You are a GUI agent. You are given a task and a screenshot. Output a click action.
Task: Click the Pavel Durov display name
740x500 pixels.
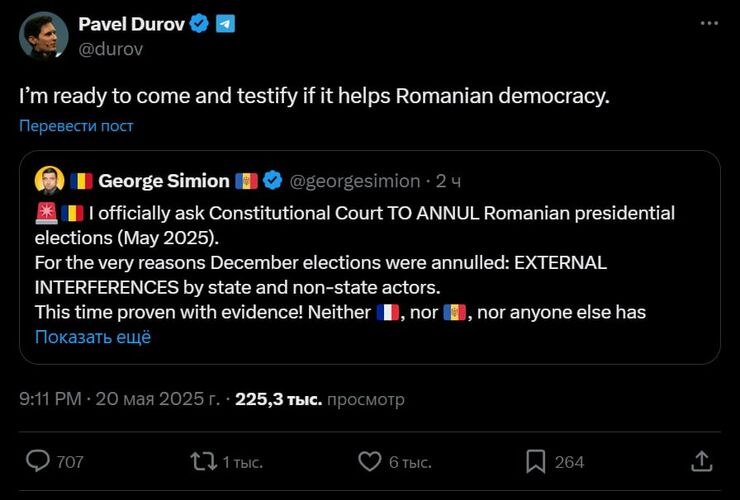click(131, 24)
